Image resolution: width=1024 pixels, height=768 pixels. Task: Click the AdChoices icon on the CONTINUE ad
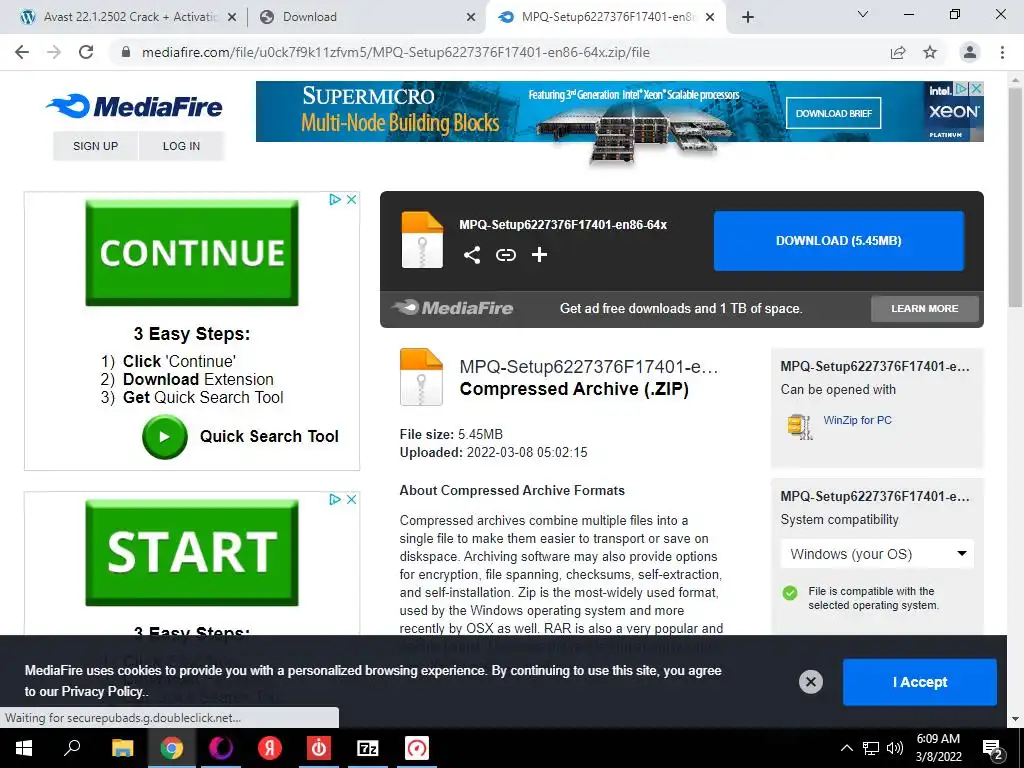(335, 199)
